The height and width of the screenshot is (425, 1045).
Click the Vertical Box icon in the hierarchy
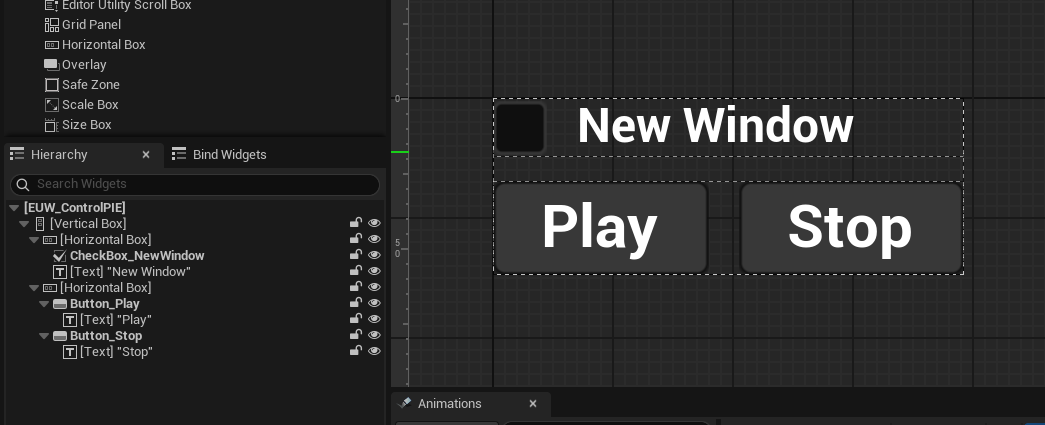40,224
